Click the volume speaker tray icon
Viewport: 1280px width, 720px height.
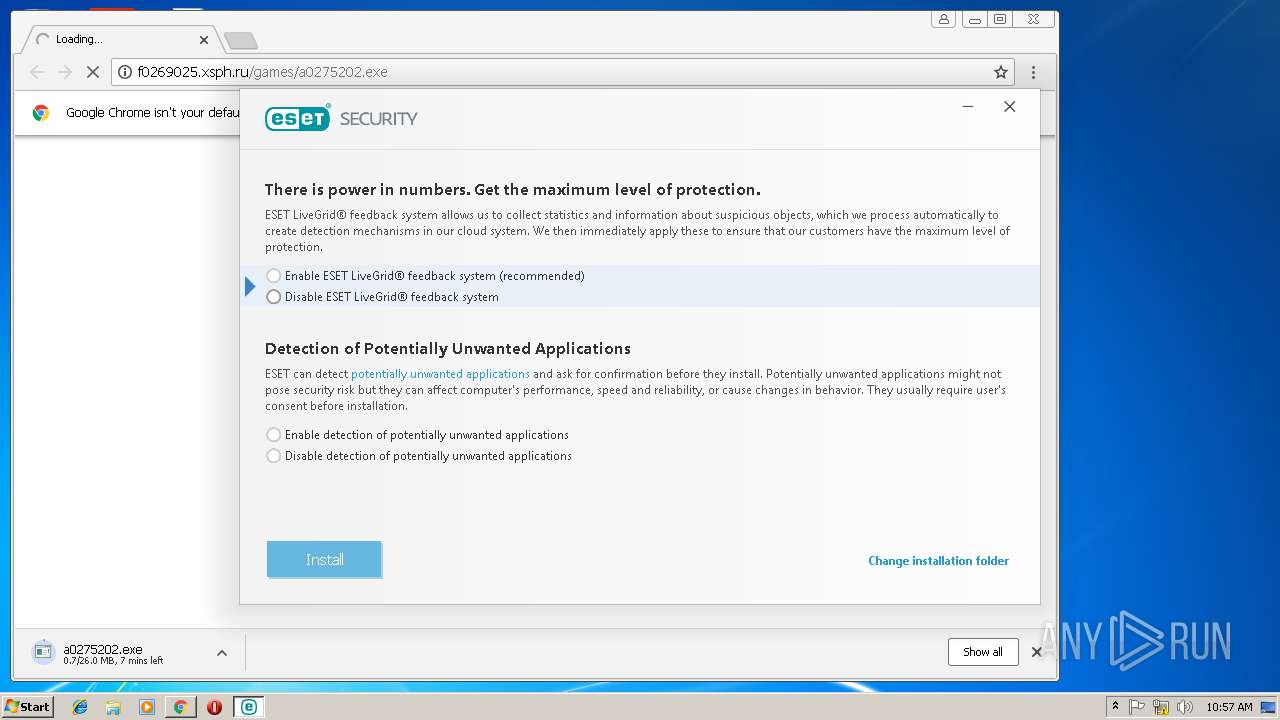click(1185, 707)
